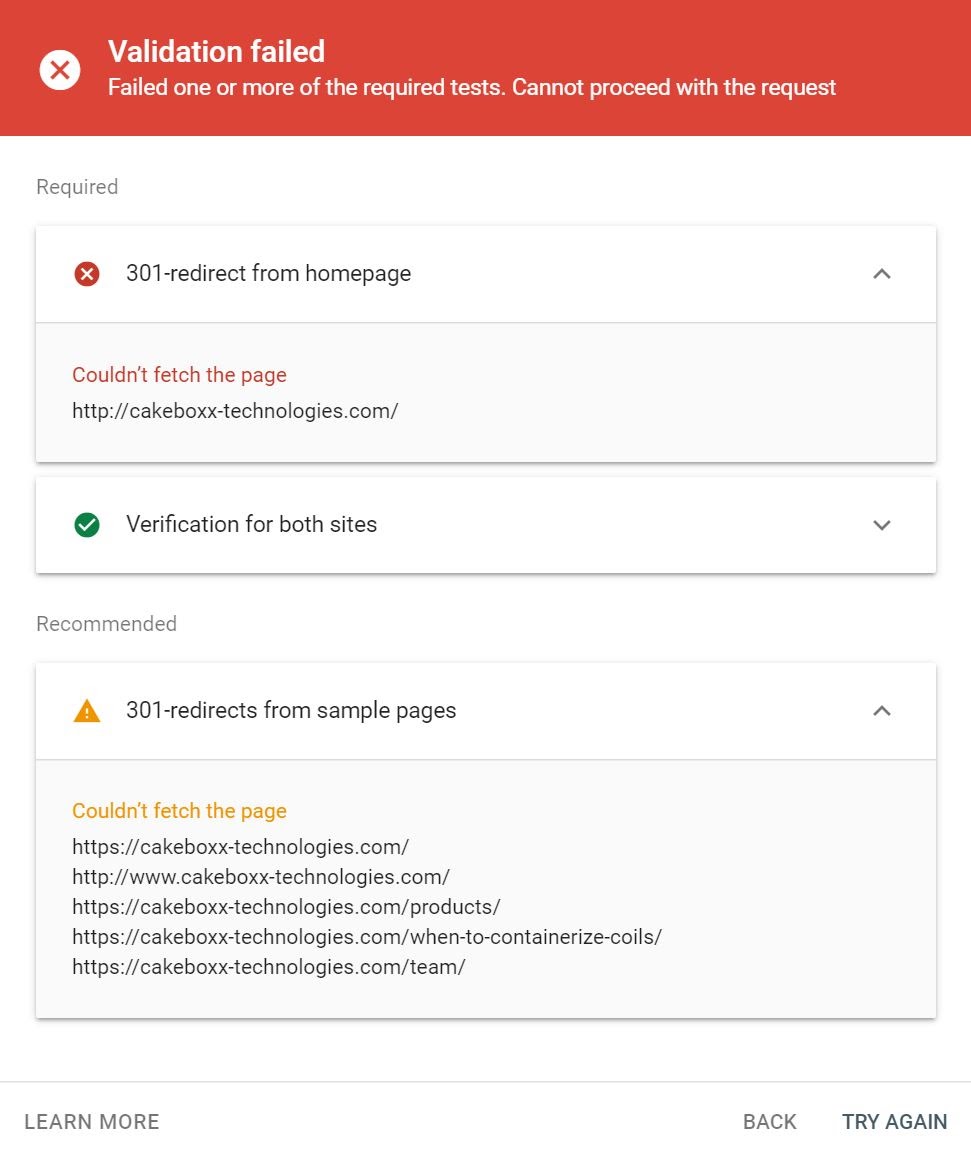
Task: Click the cakeboxx-technologies.com/products/ URL
Action: (286, 907)
